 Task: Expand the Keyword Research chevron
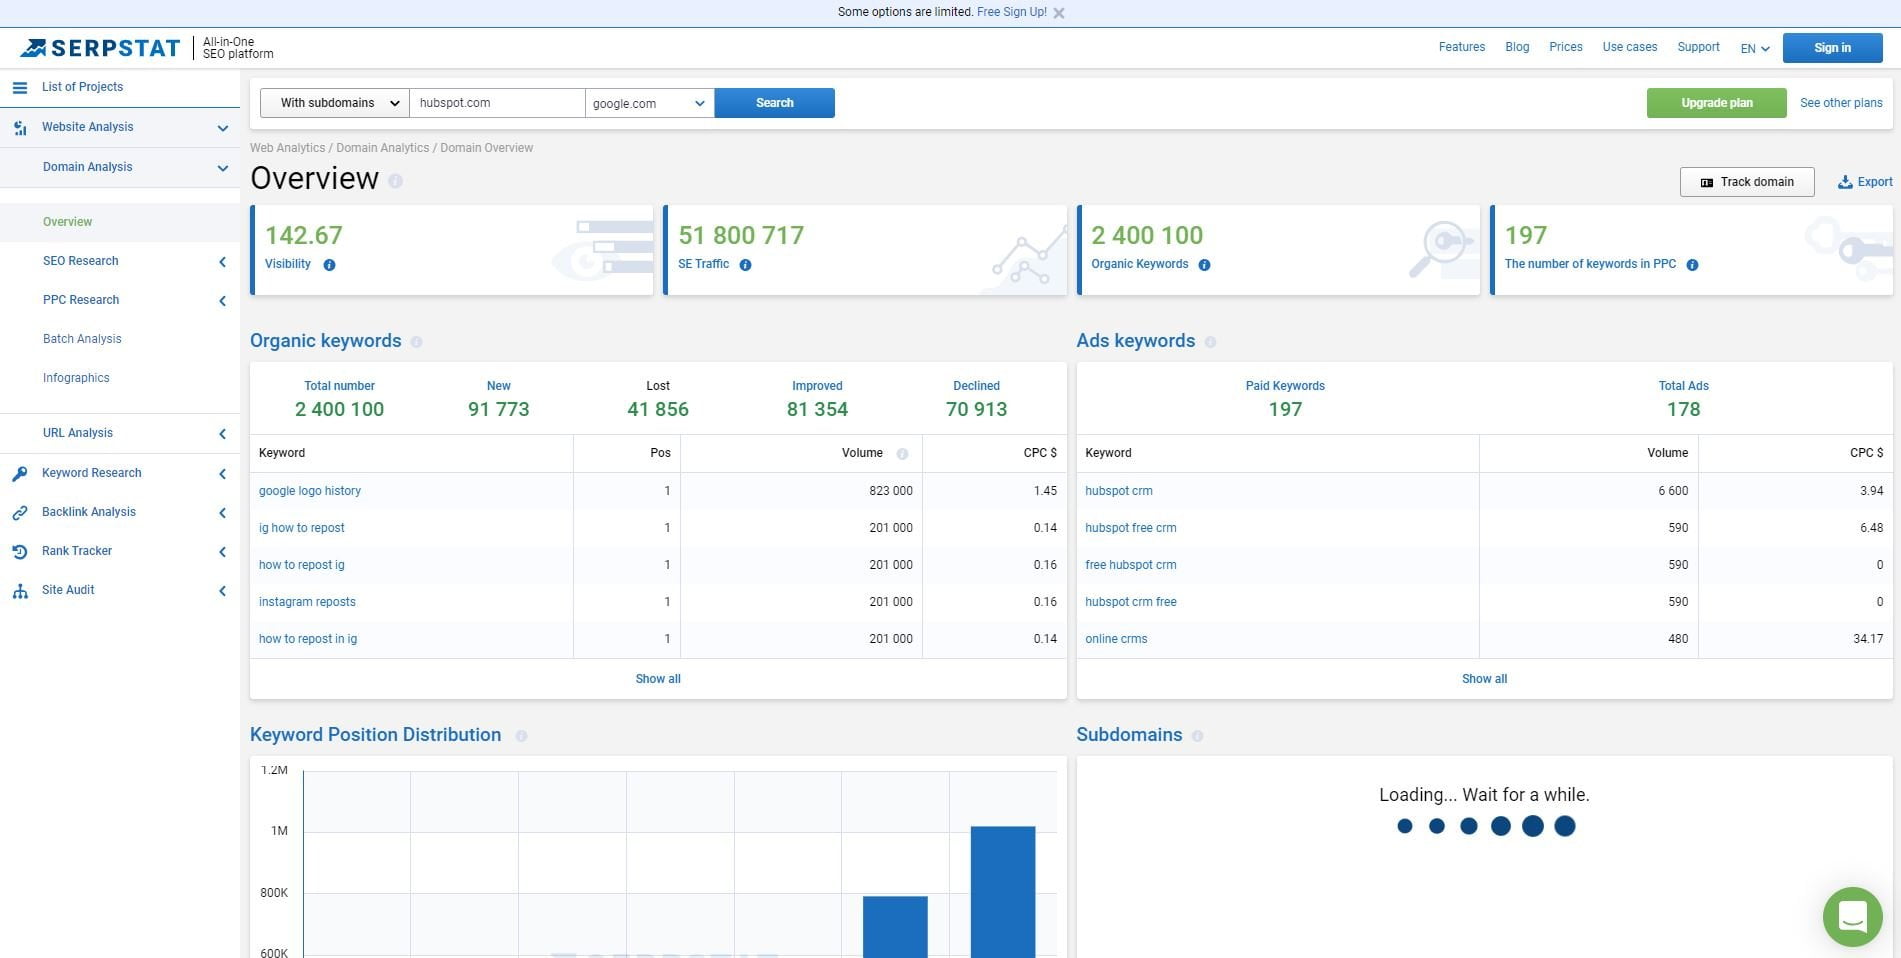coord(222,474)
